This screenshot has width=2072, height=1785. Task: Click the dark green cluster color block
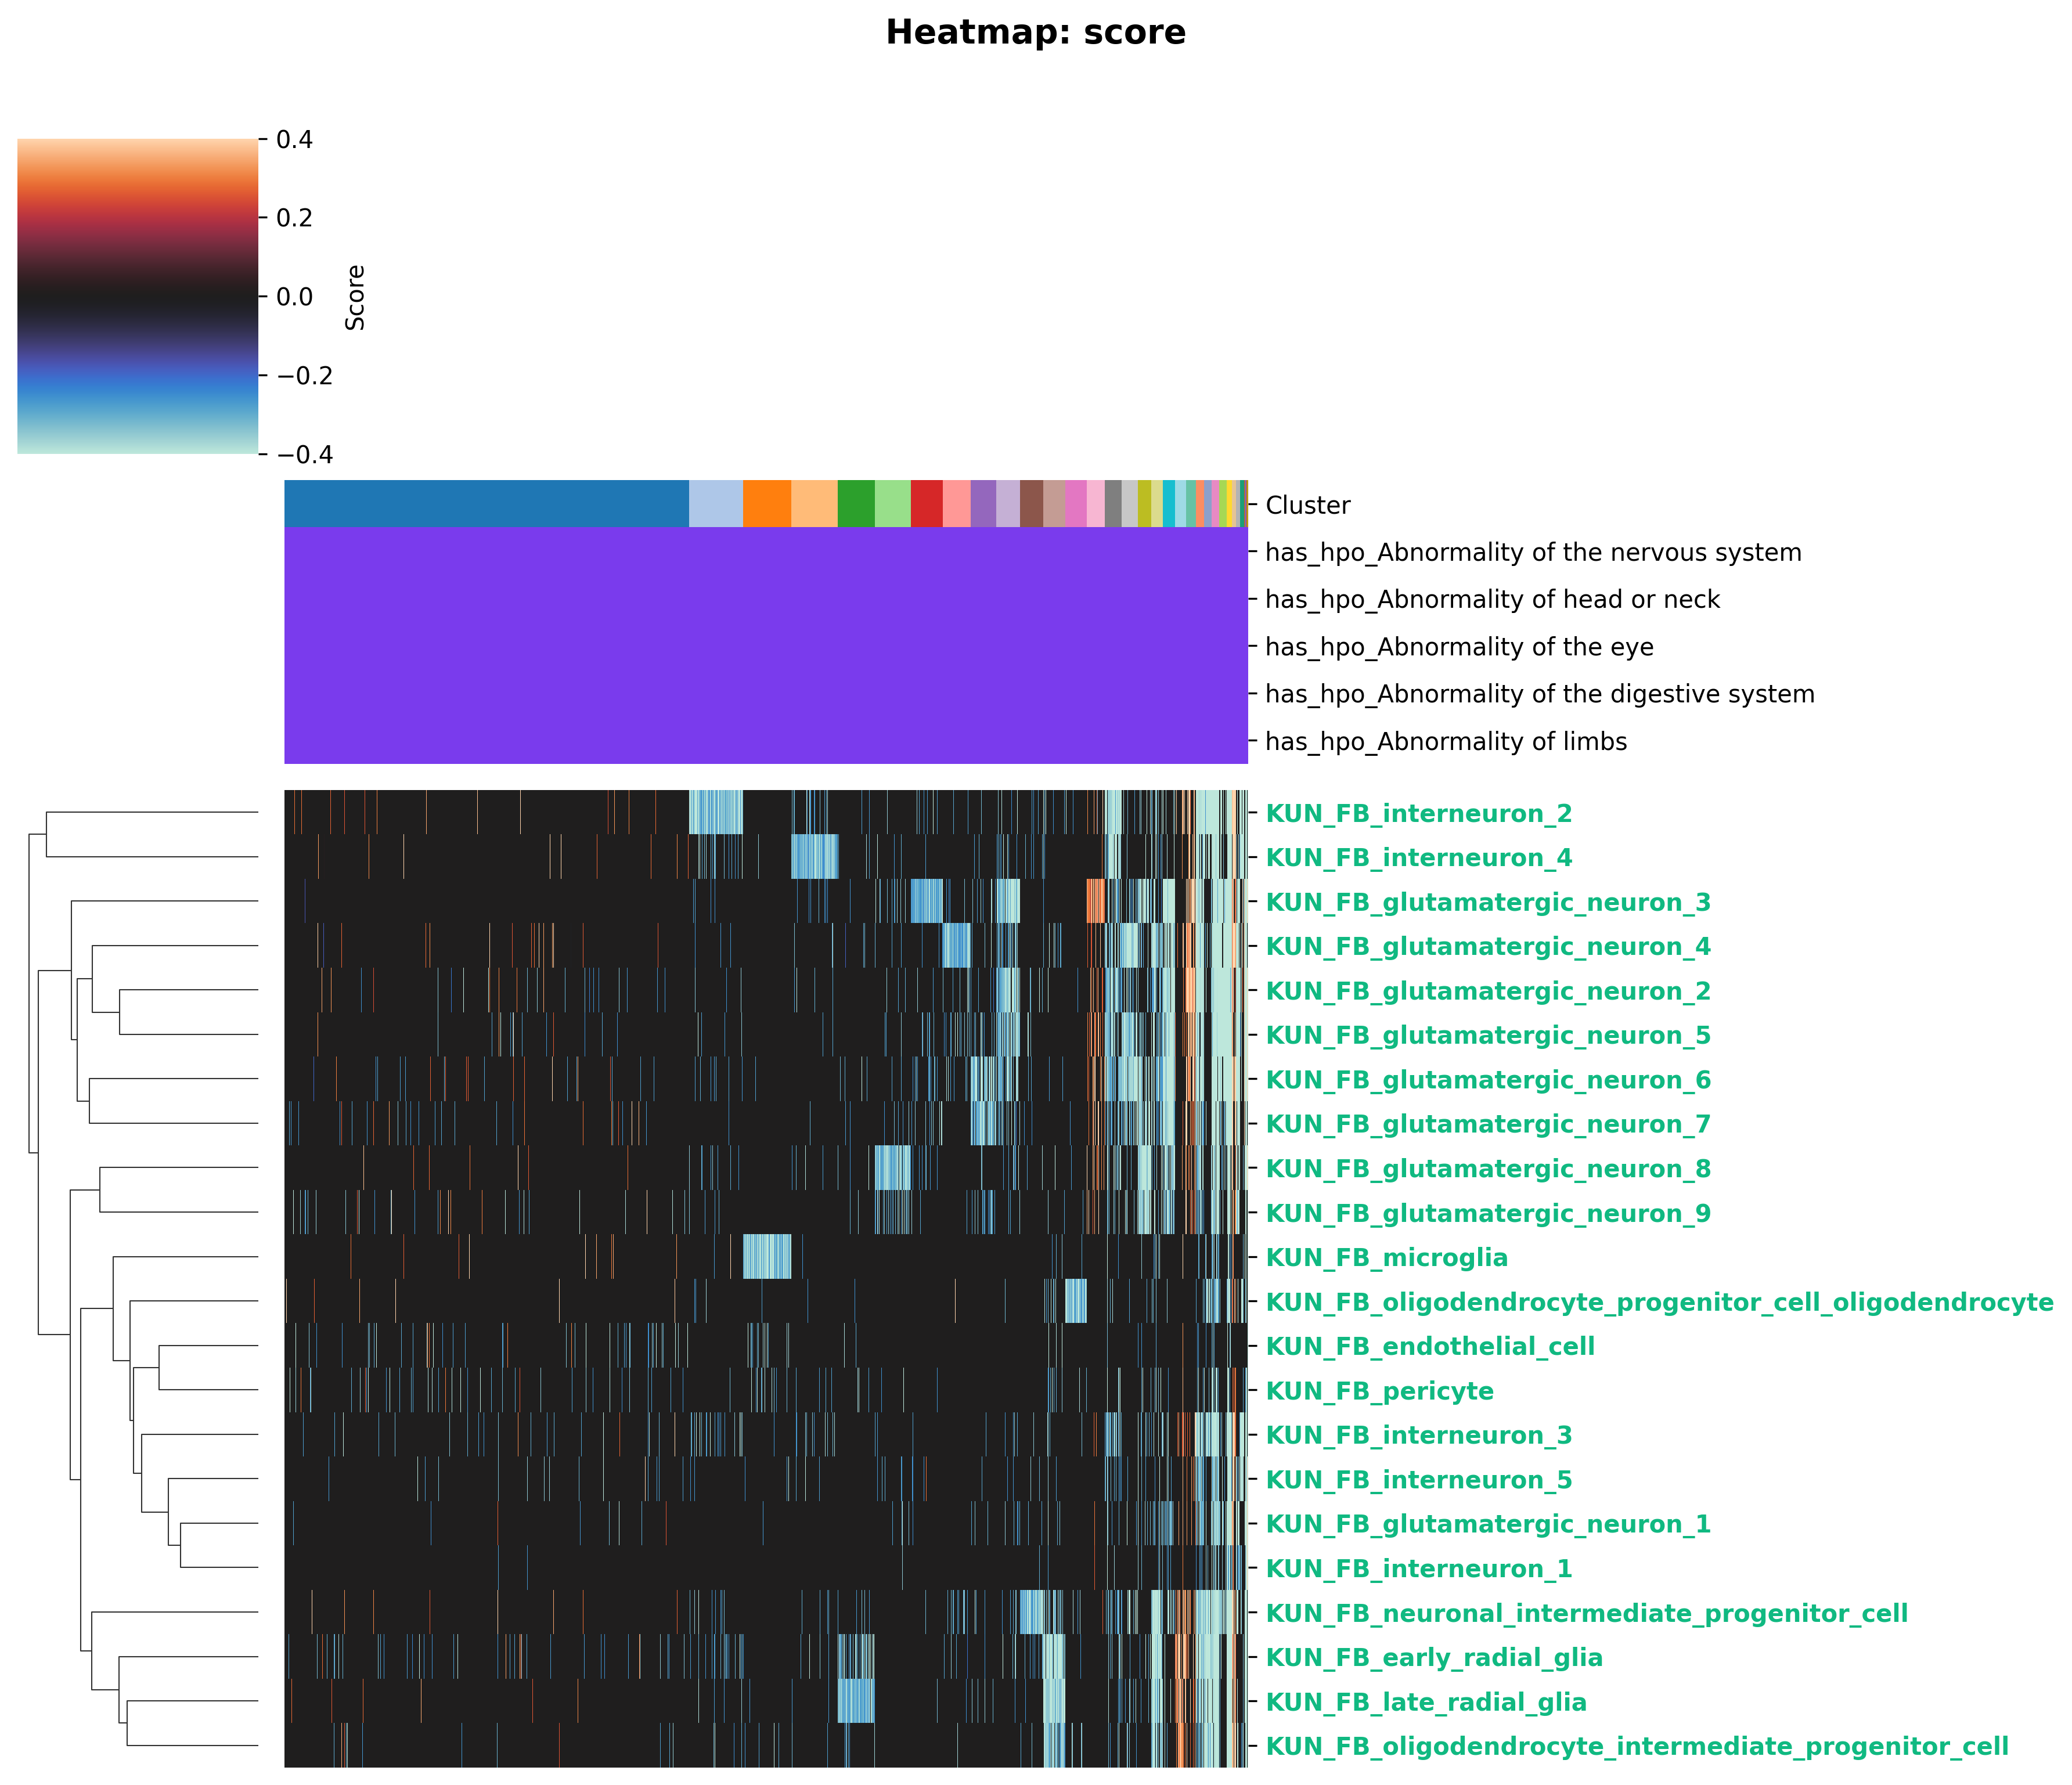(x=855, y=503)
